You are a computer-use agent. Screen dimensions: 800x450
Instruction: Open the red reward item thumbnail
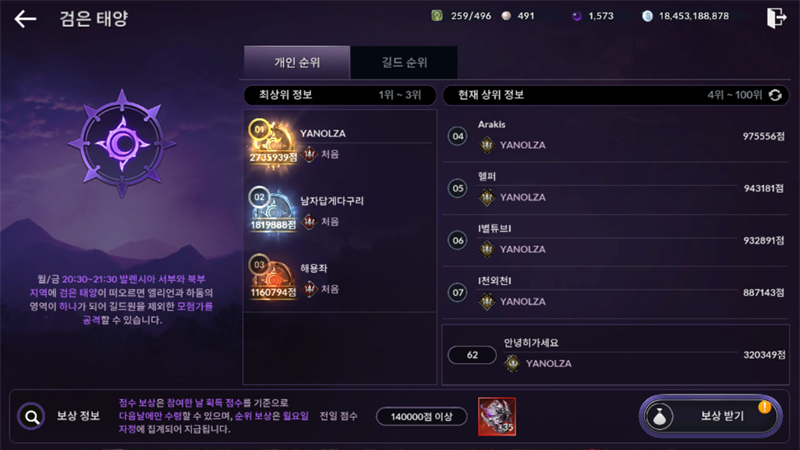497,416
